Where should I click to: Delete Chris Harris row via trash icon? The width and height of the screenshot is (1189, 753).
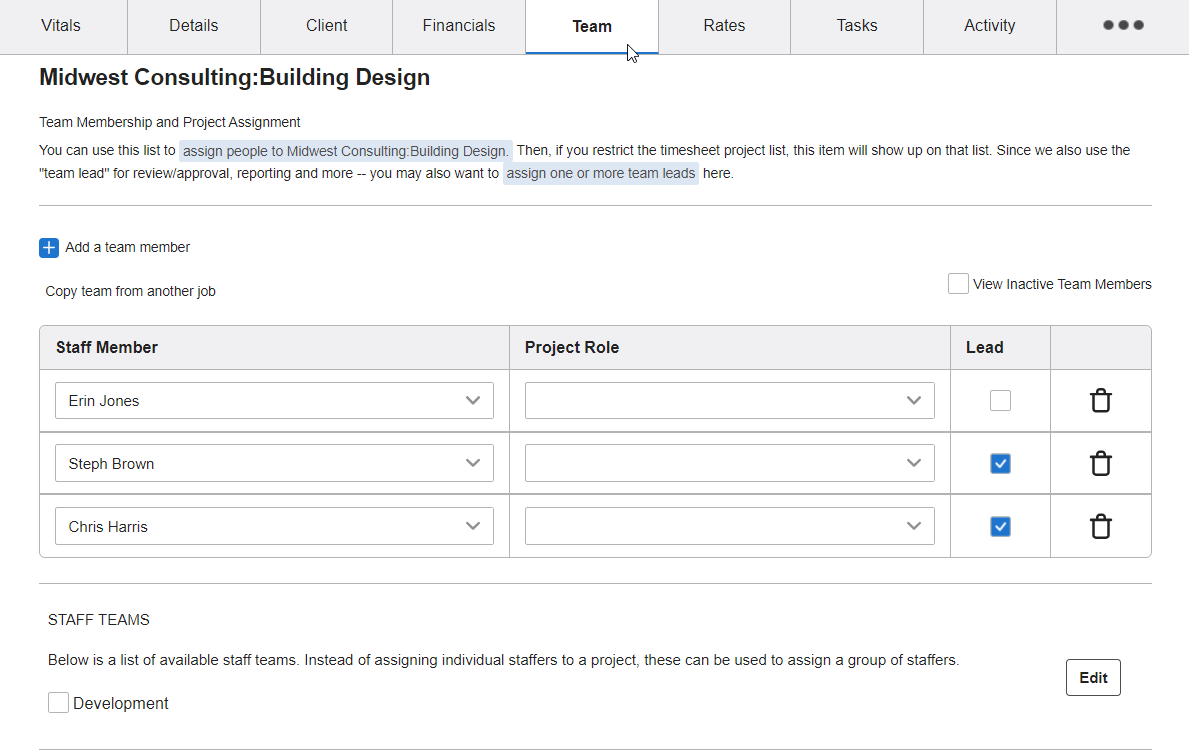tap(1100, 526)
